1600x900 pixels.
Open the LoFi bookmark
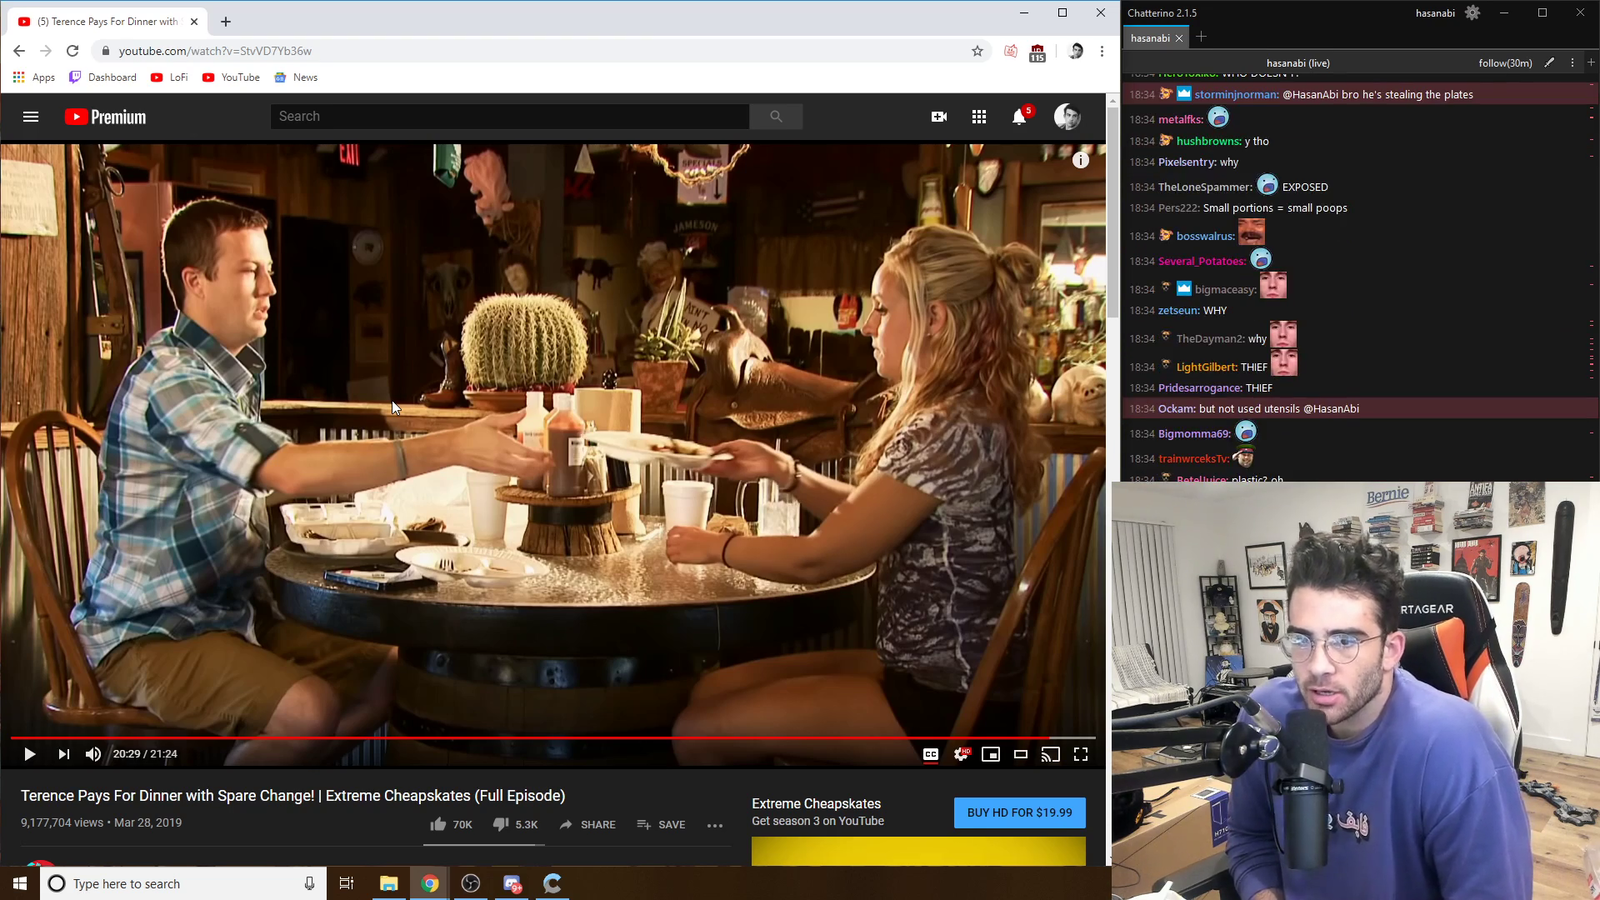169,77
